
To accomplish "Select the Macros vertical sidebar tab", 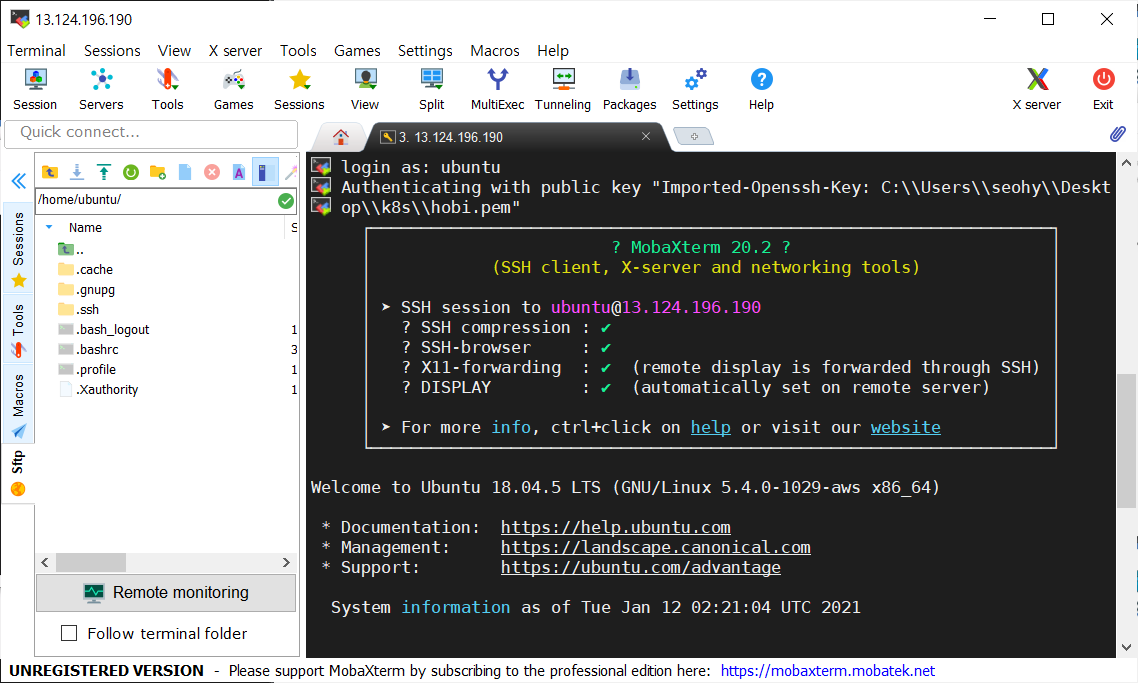I will [18, 405].
